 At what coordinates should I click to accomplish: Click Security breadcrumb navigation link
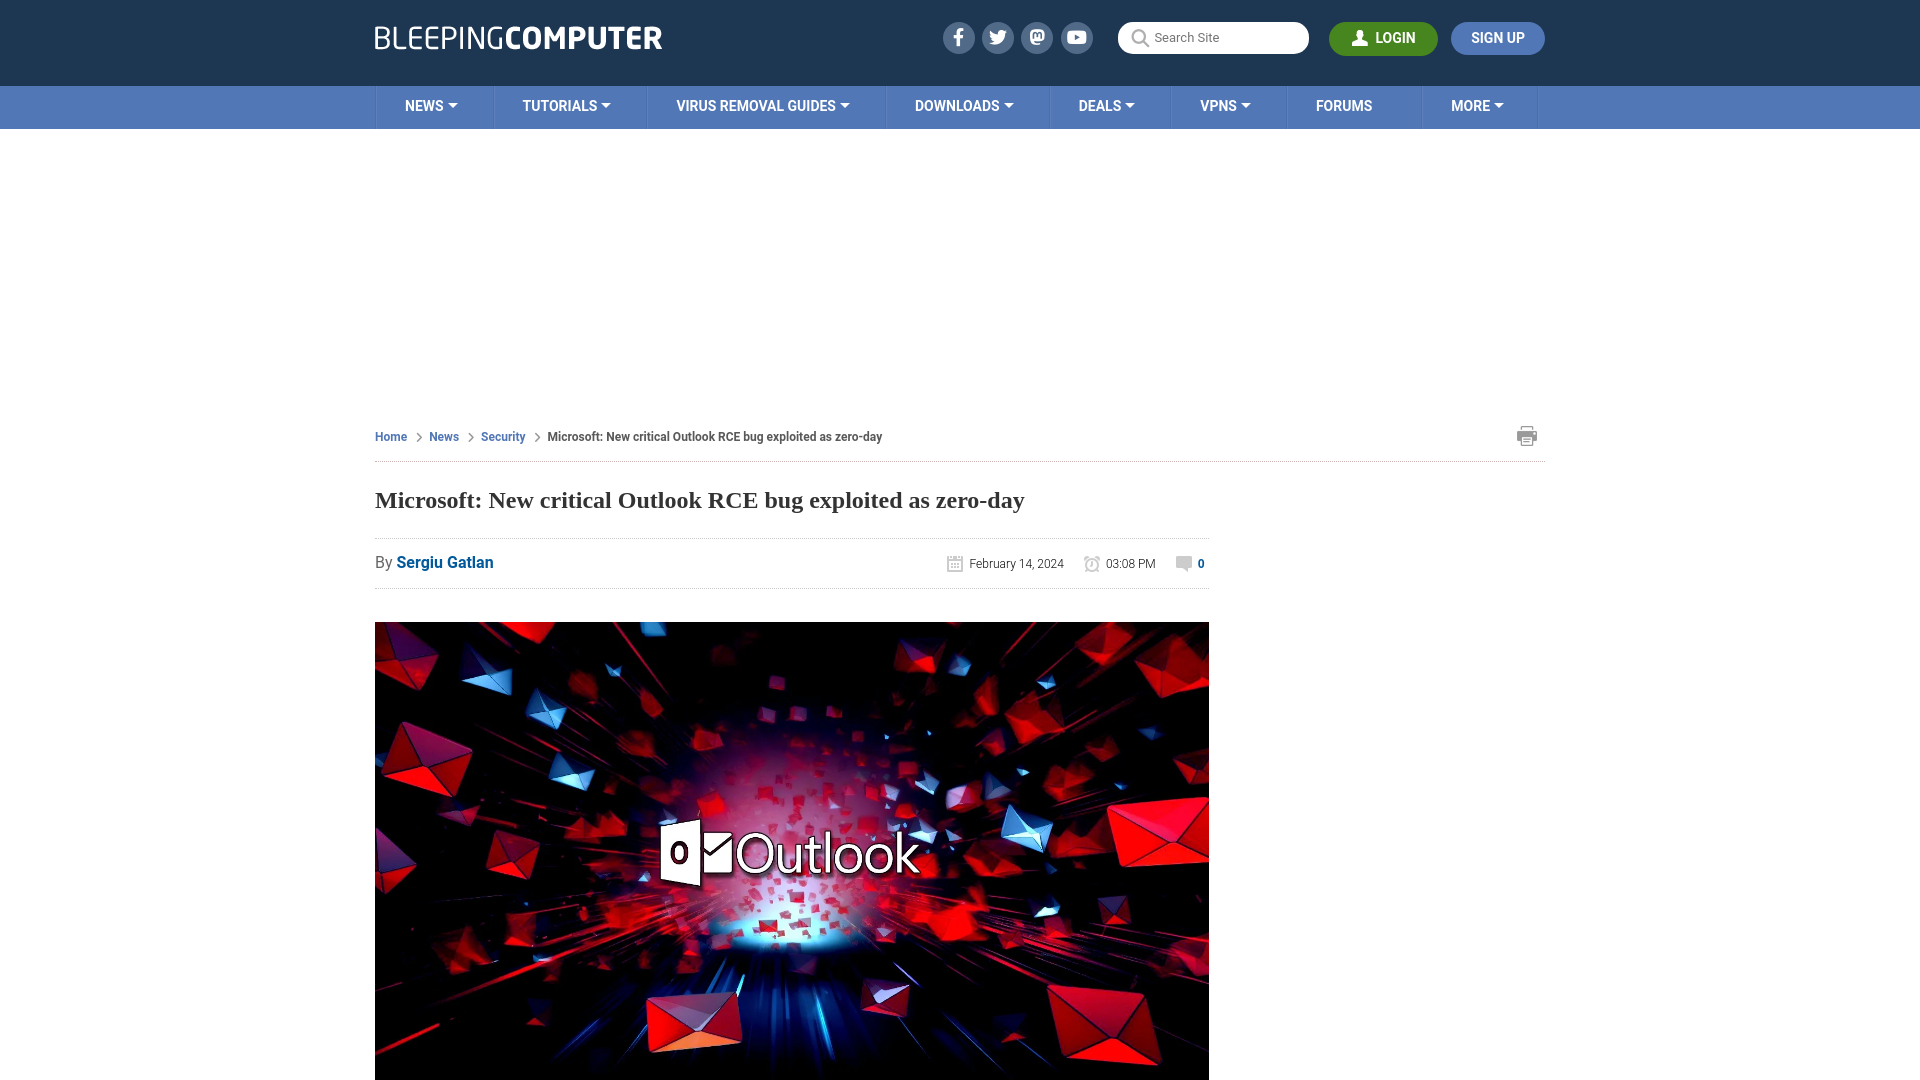[502, 436]
